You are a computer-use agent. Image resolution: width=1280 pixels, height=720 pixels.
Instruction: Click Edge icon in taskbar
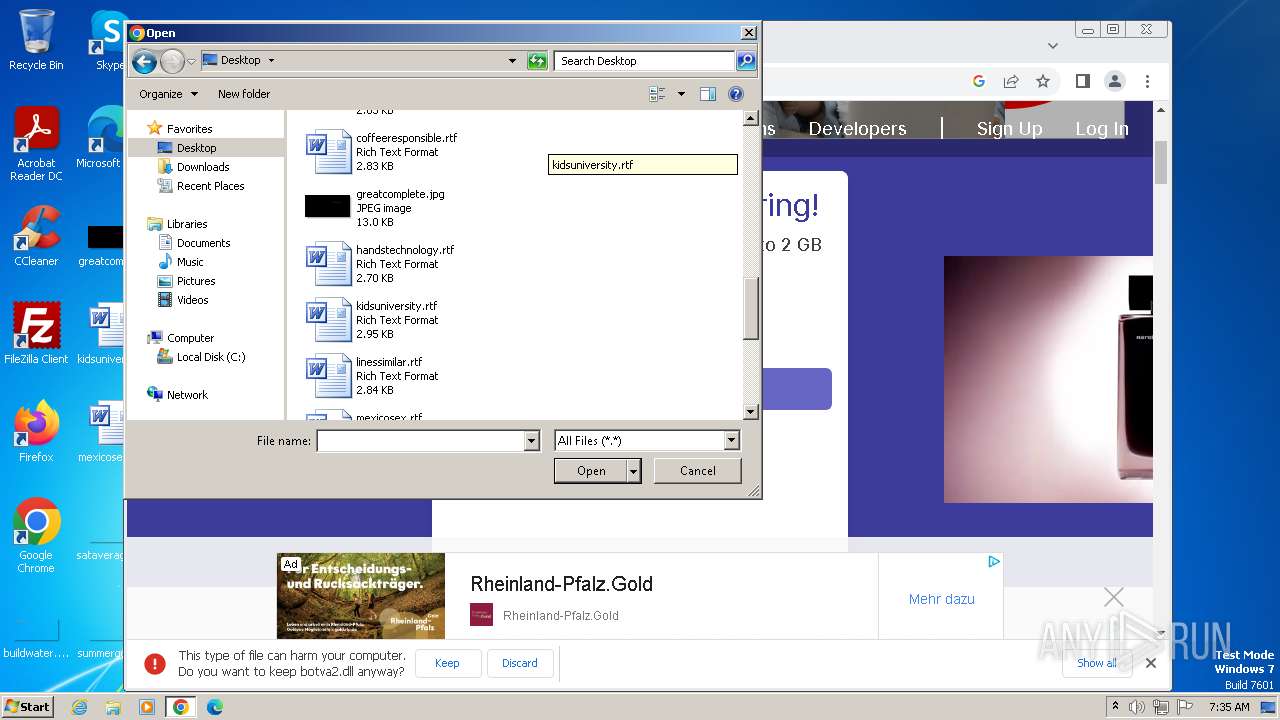pos(214,707)
